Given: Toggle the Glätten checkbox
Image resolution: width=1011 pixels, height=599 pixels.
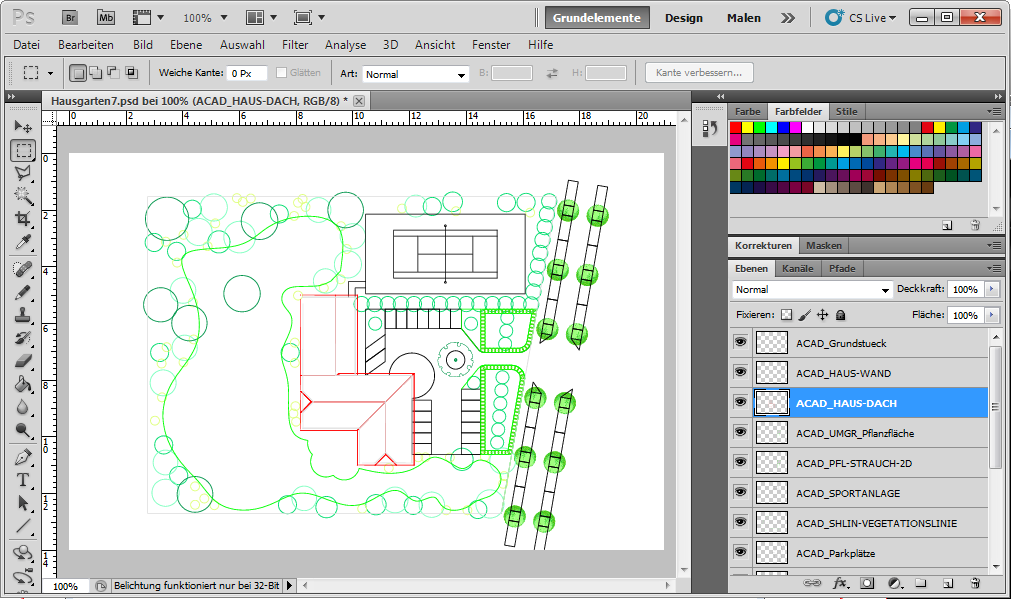Looking at the screenshot, I should [282, 73].
